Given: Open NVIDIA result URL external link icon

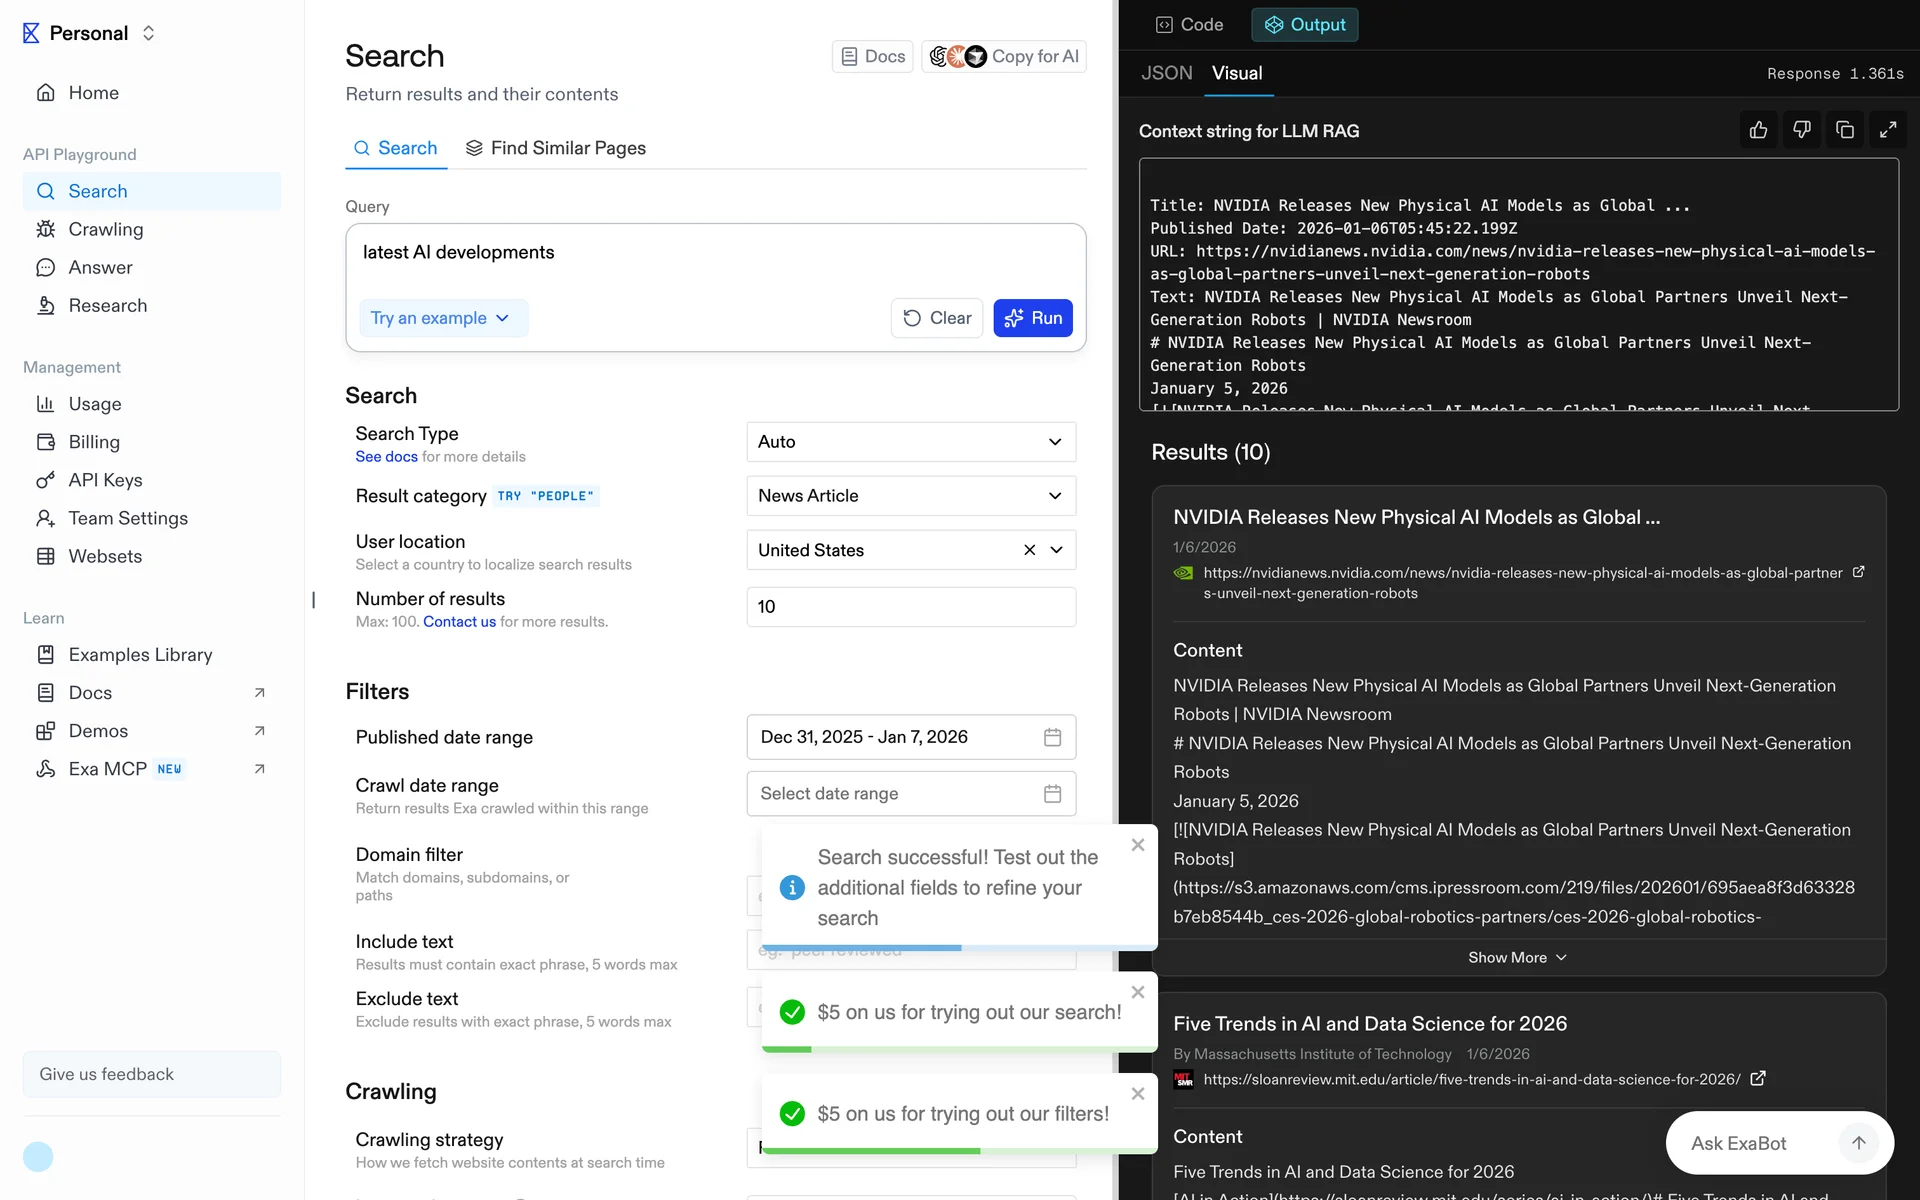Looking at the screenshot, I should 1858,572.
